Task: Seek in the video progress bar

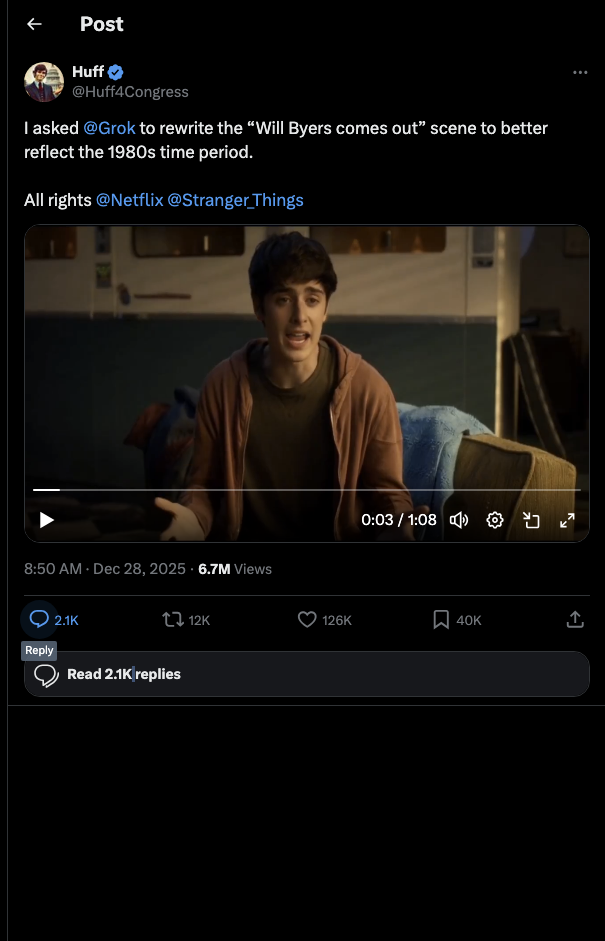Action: pyautogui.click(x=307, y=490)
